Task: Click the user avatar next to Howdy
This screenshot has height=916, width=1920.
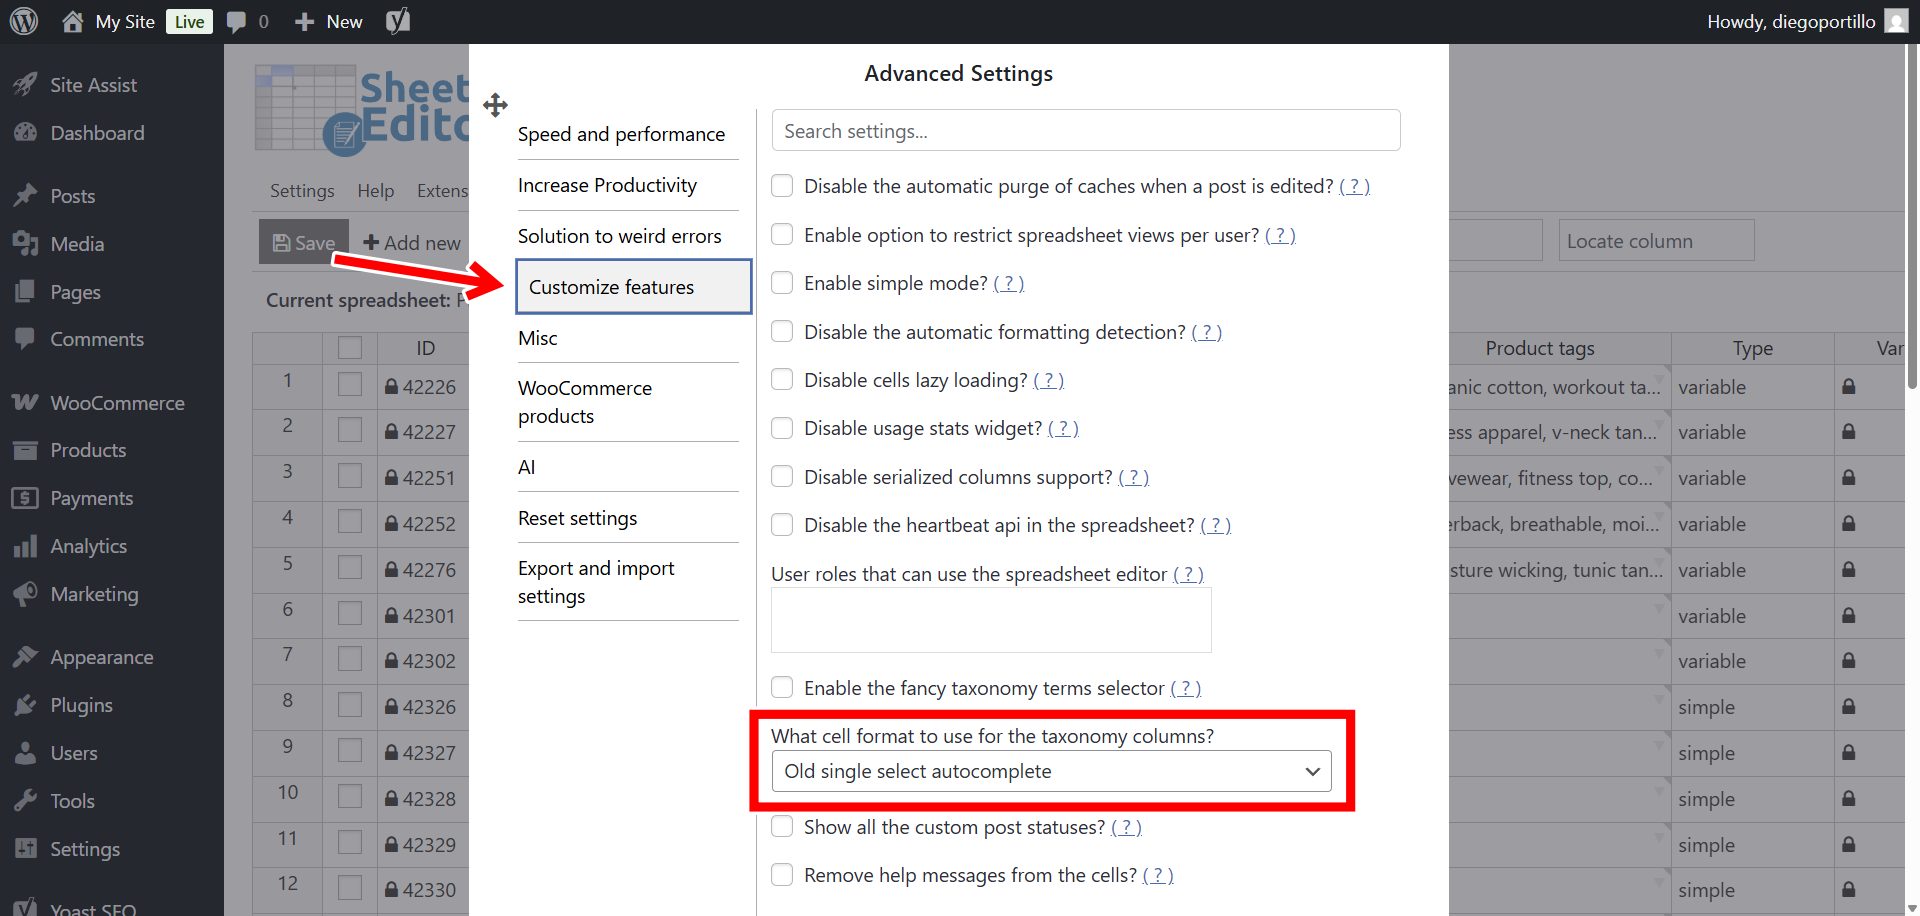Action: [1896, 21]
